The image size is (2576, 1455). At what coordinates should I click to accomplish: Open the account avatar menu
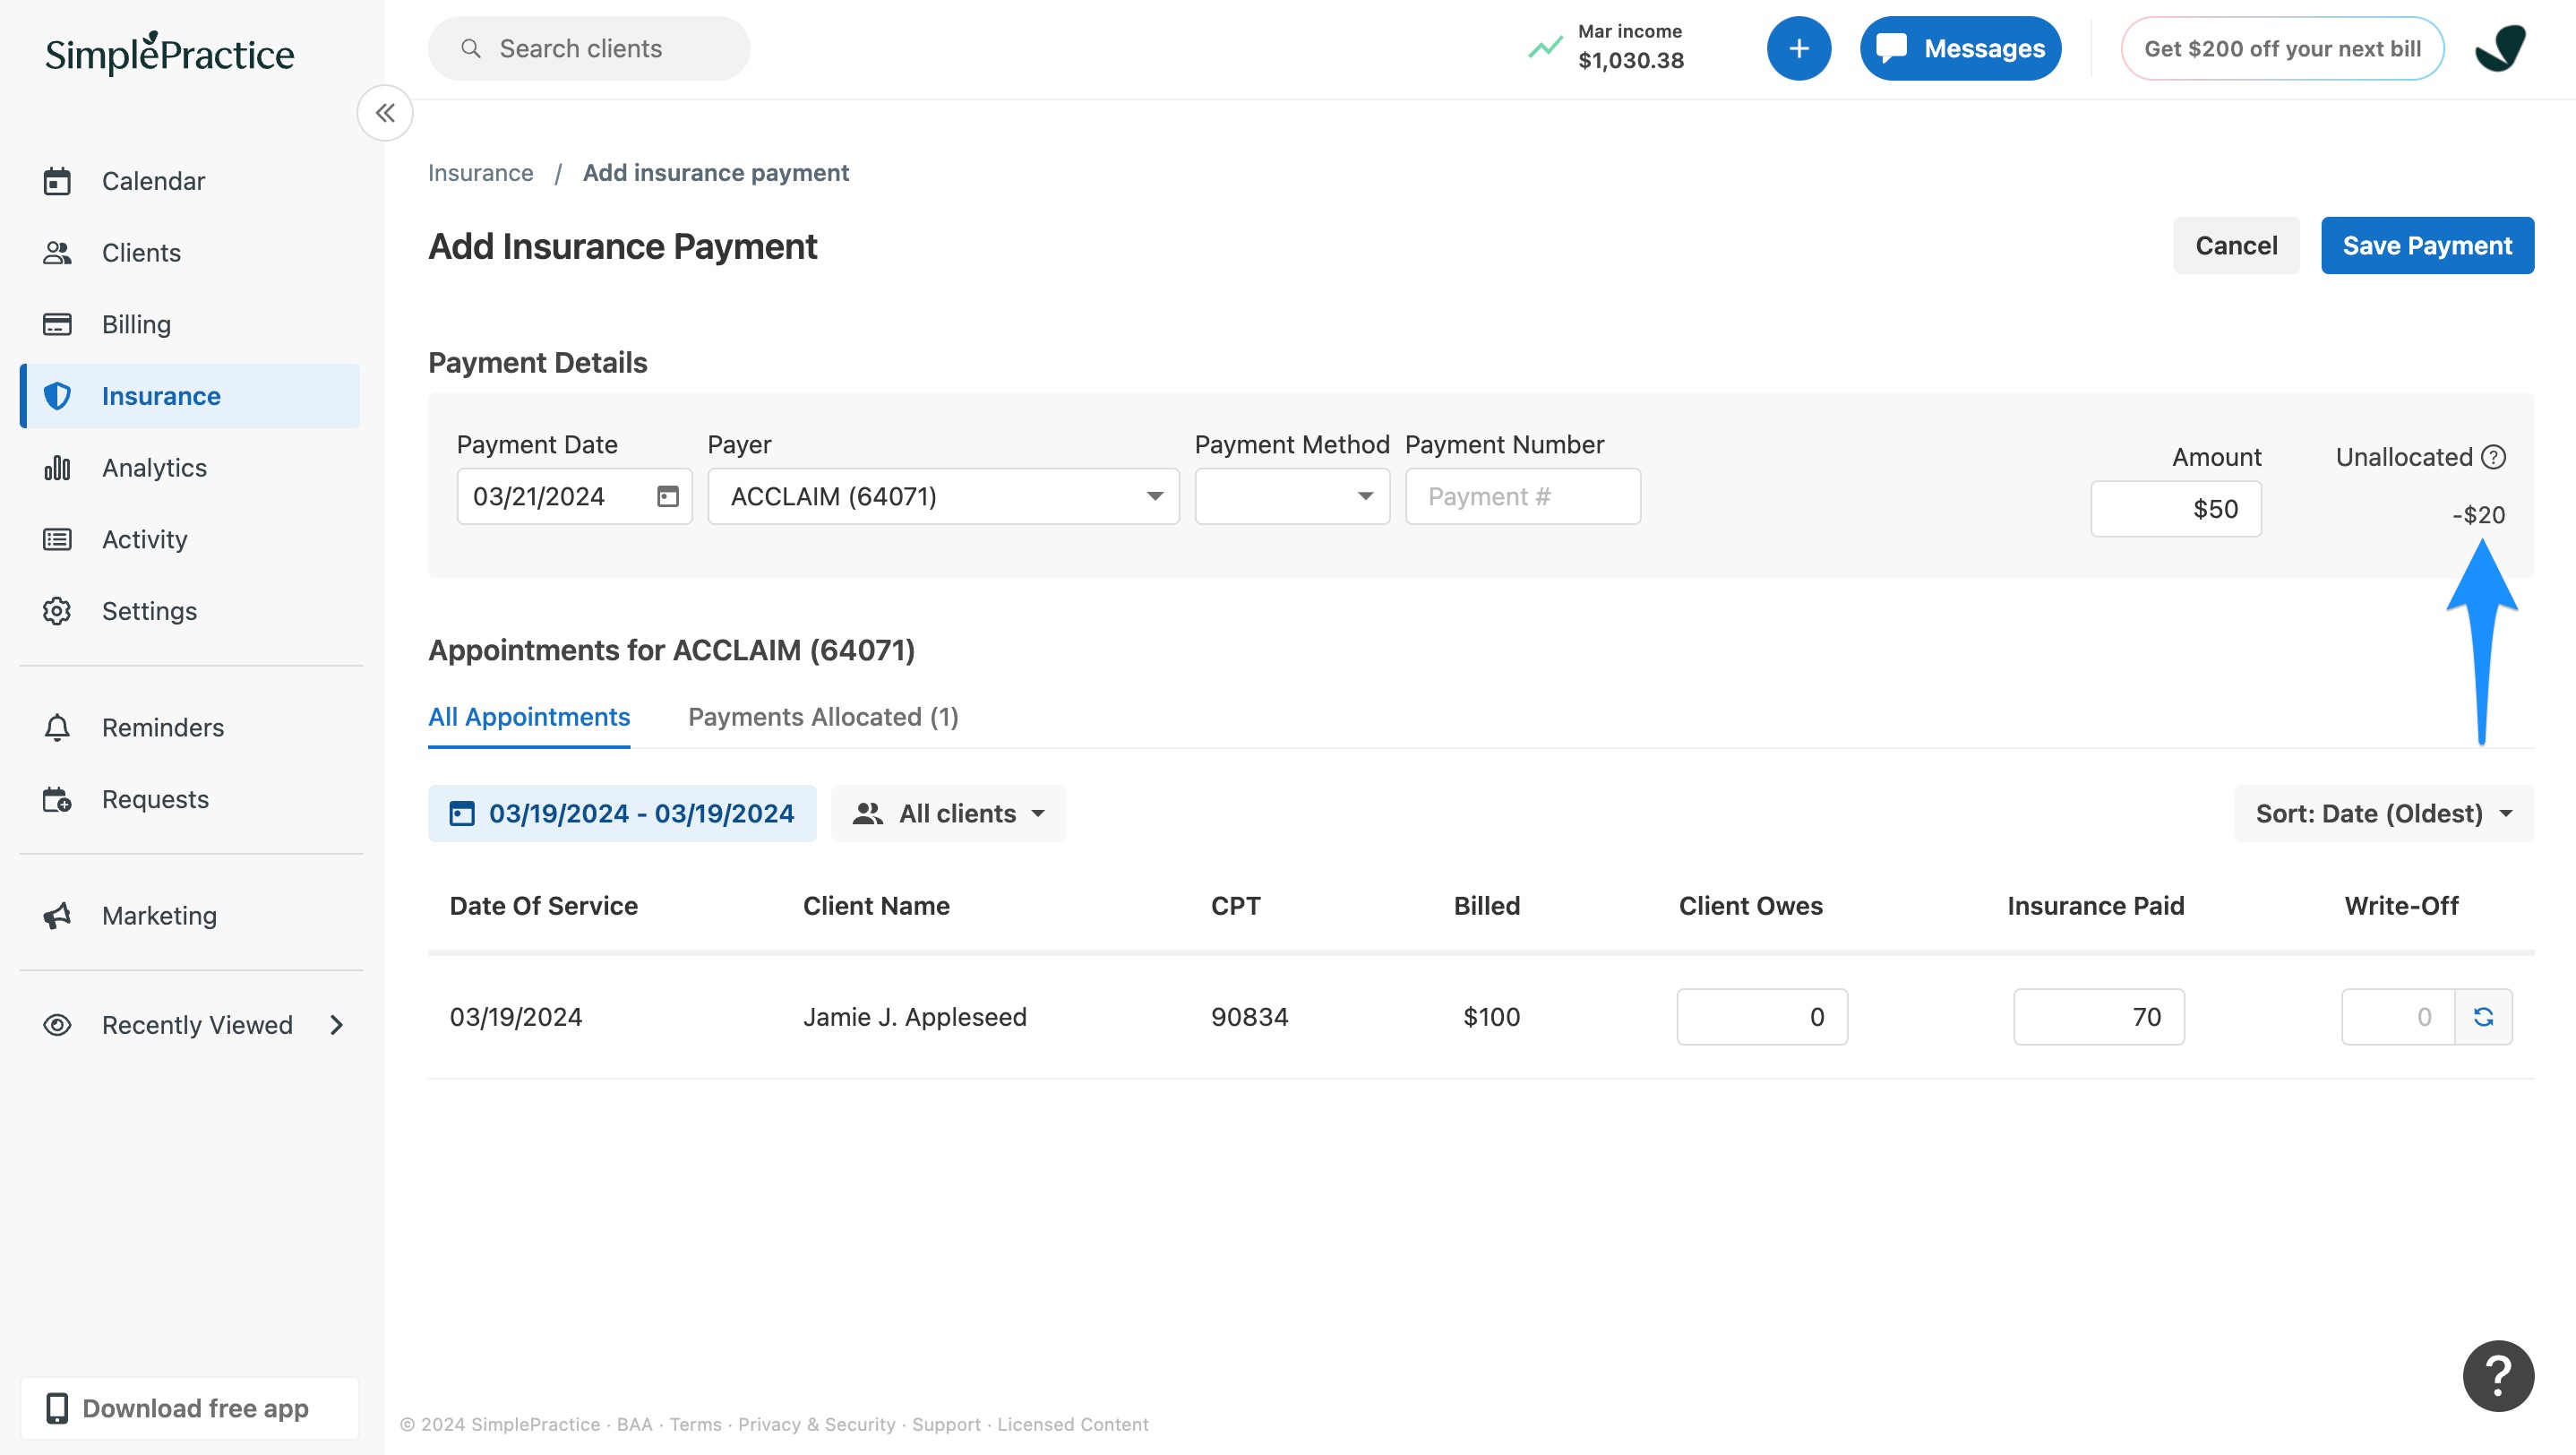(x=2500, y=48)
